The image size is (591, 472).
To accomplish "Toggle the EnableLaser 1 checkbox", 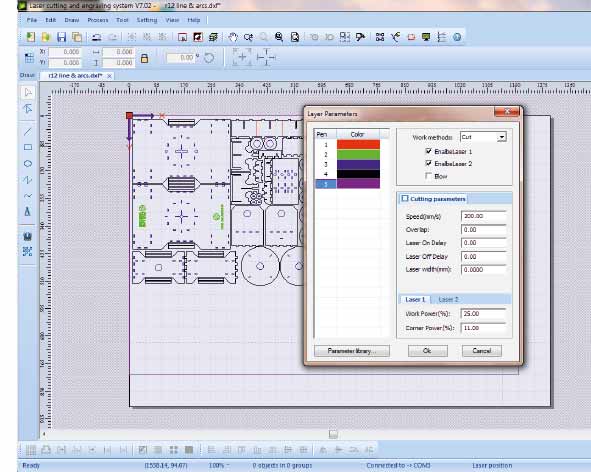I will 428,151.
